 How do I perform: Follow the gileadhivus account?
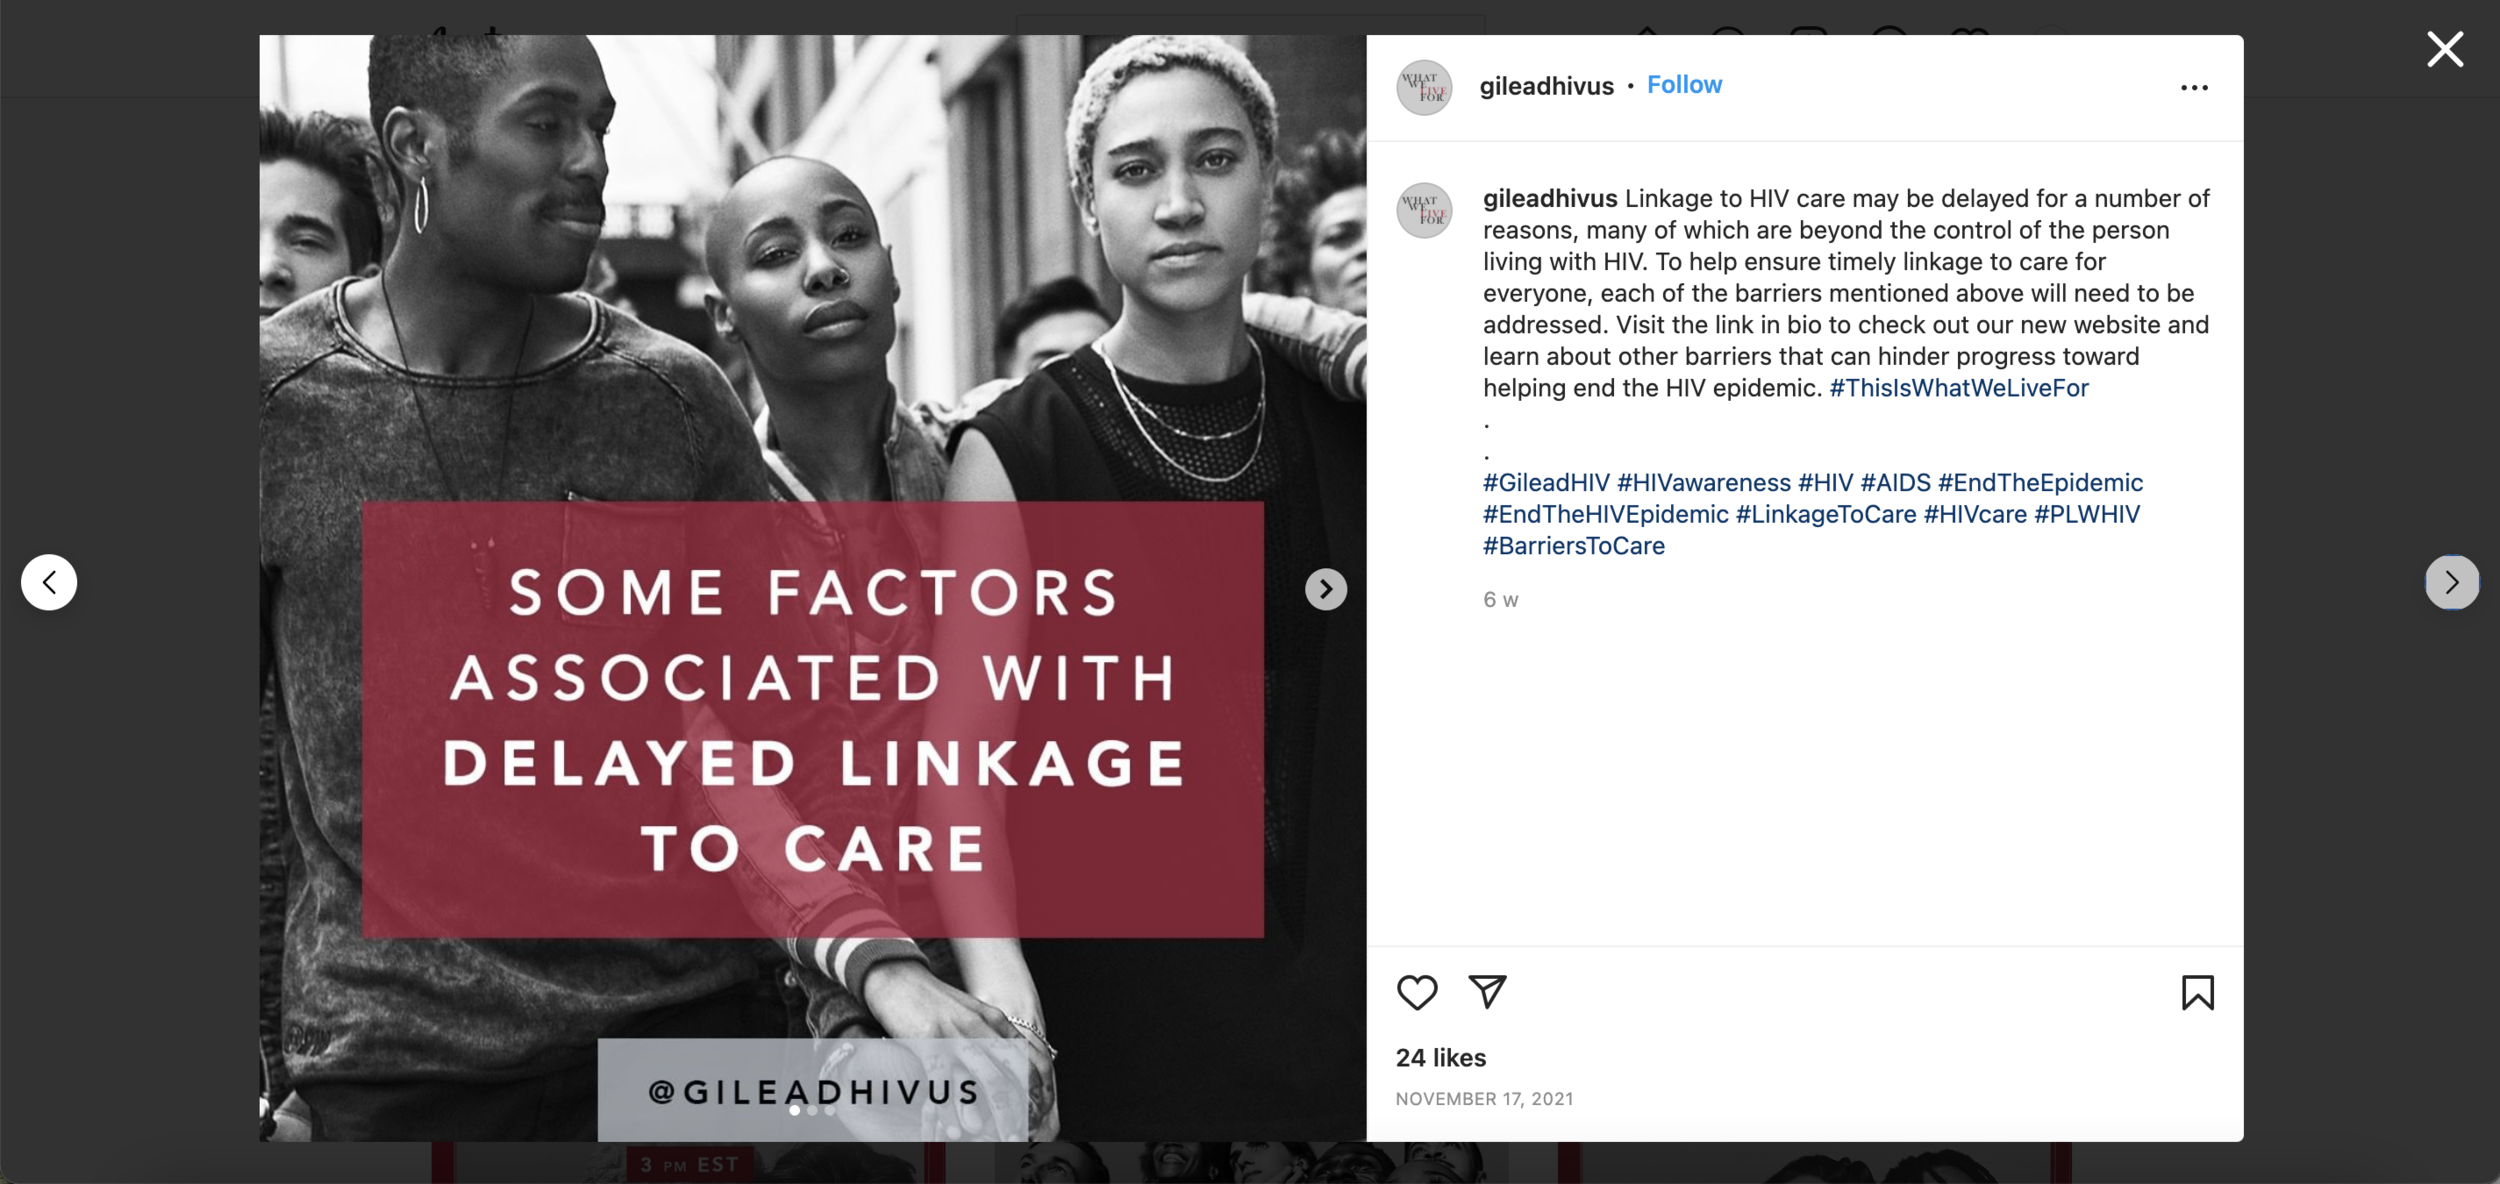pos(1684,85)
